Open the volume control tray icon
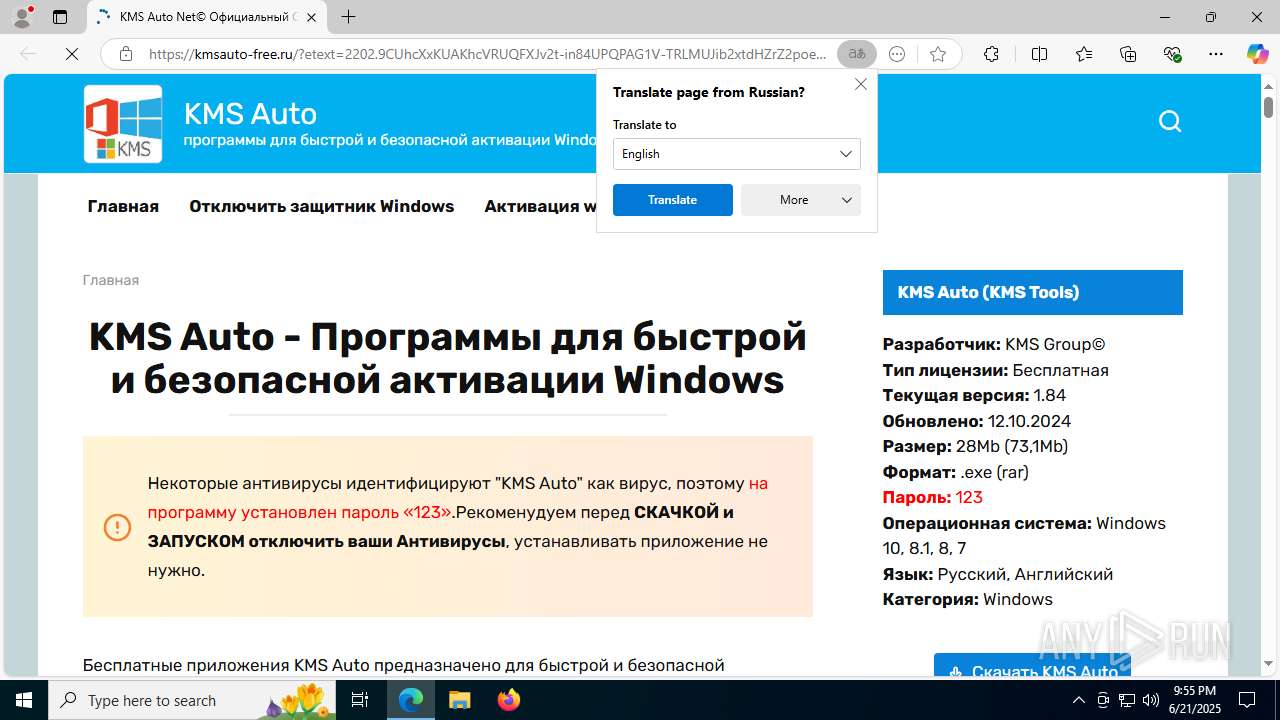The image size is (1280, 720). tap(1151, 700)
